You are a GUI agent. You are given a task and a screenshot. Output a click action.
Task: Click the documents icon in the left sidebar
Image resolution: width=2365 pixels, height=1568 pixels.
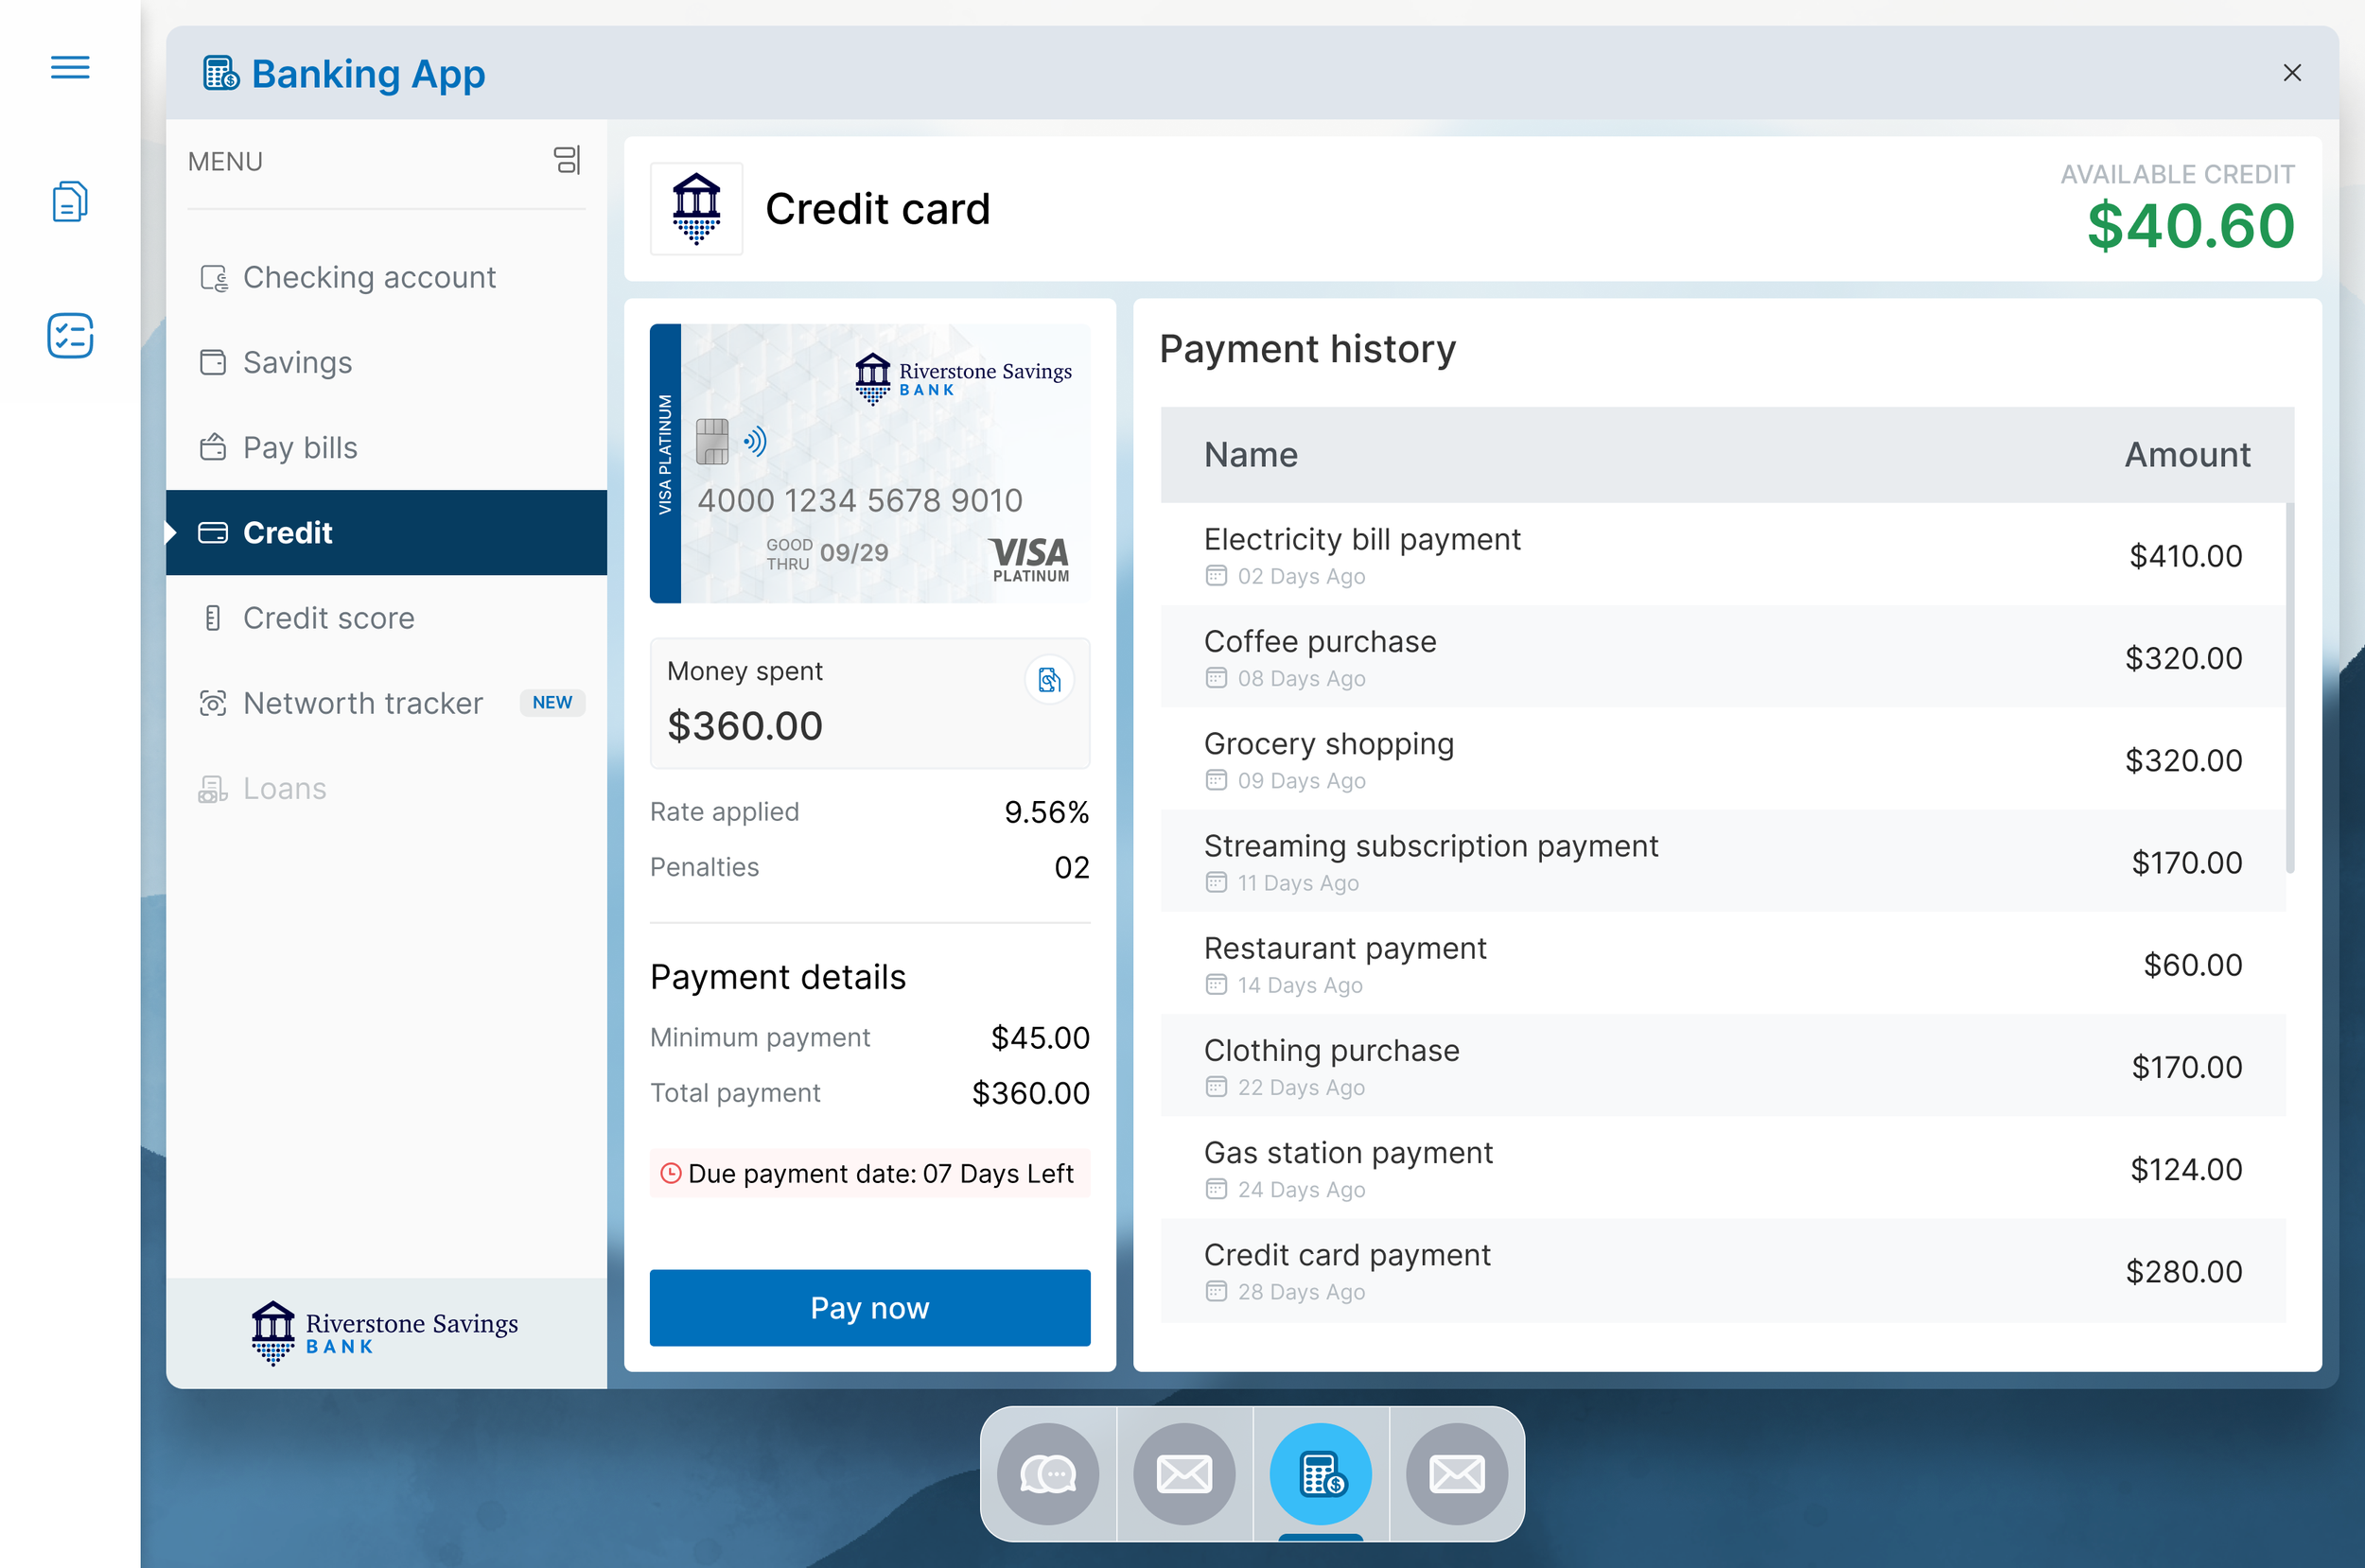(x=69, y=201)
